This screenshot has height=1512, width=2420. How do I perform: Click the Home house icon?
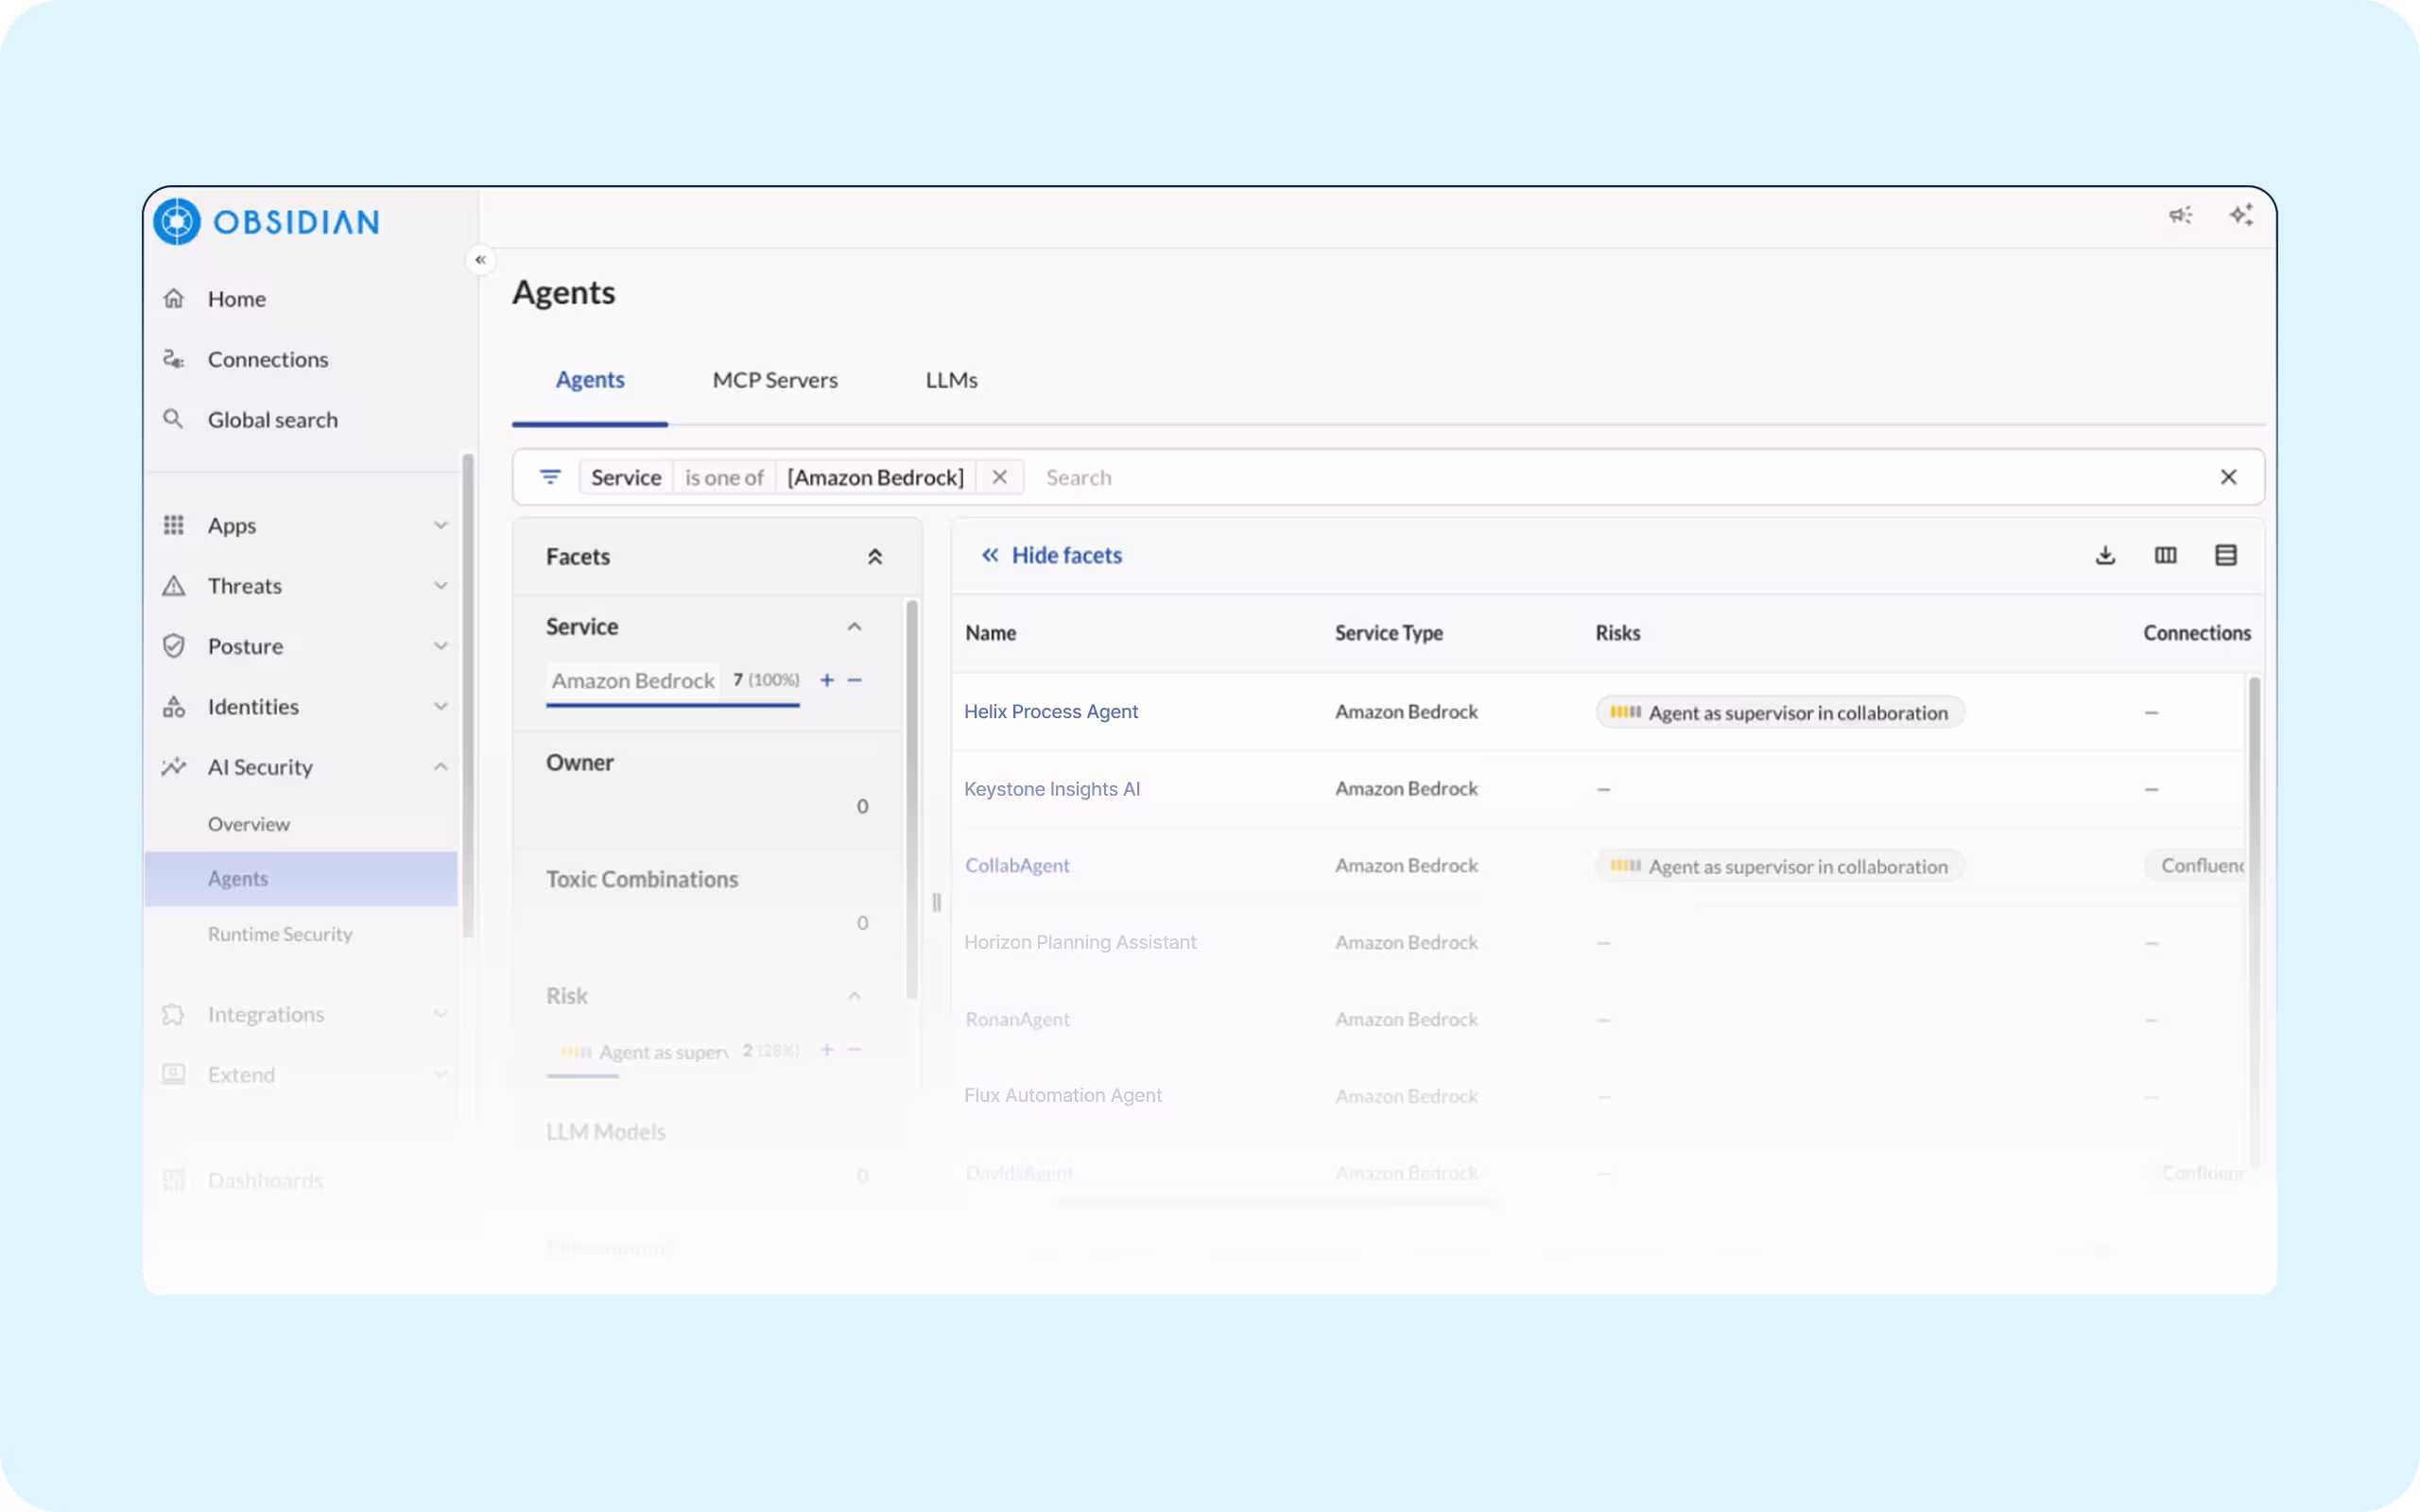174,299
